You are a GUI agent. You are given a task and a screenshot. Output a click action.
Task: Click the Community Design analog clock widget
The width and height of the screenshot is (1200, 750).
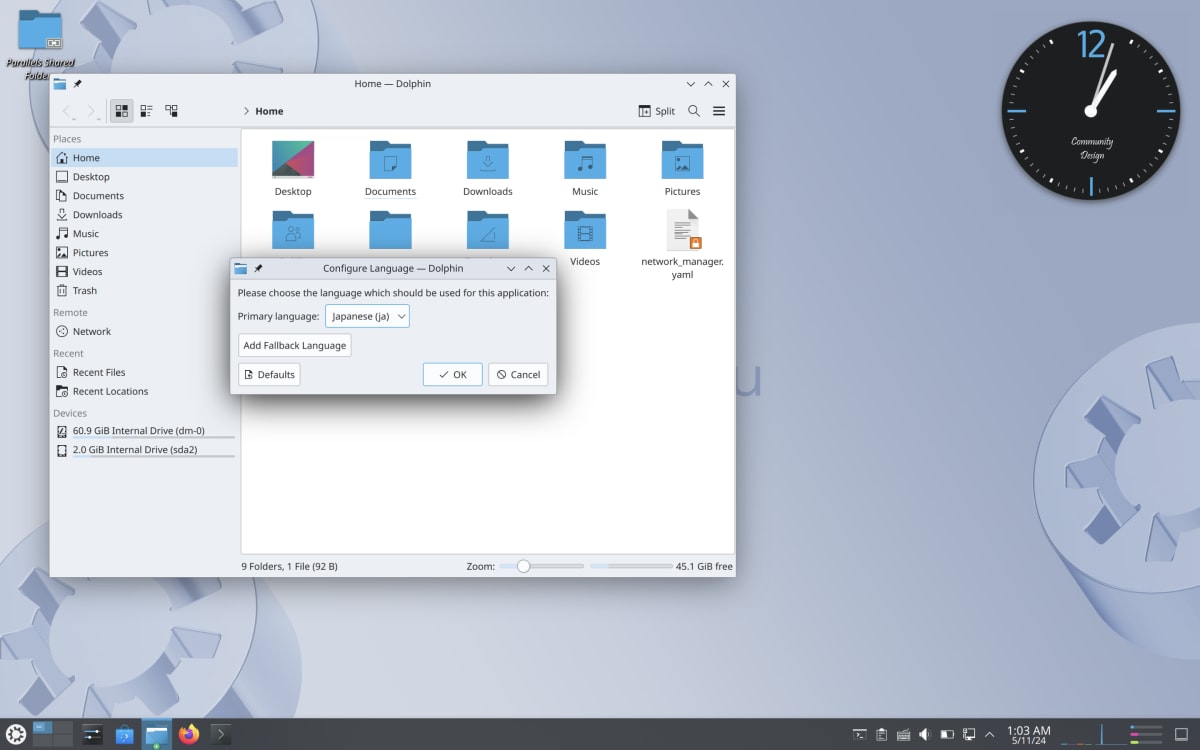point(1091,110)
